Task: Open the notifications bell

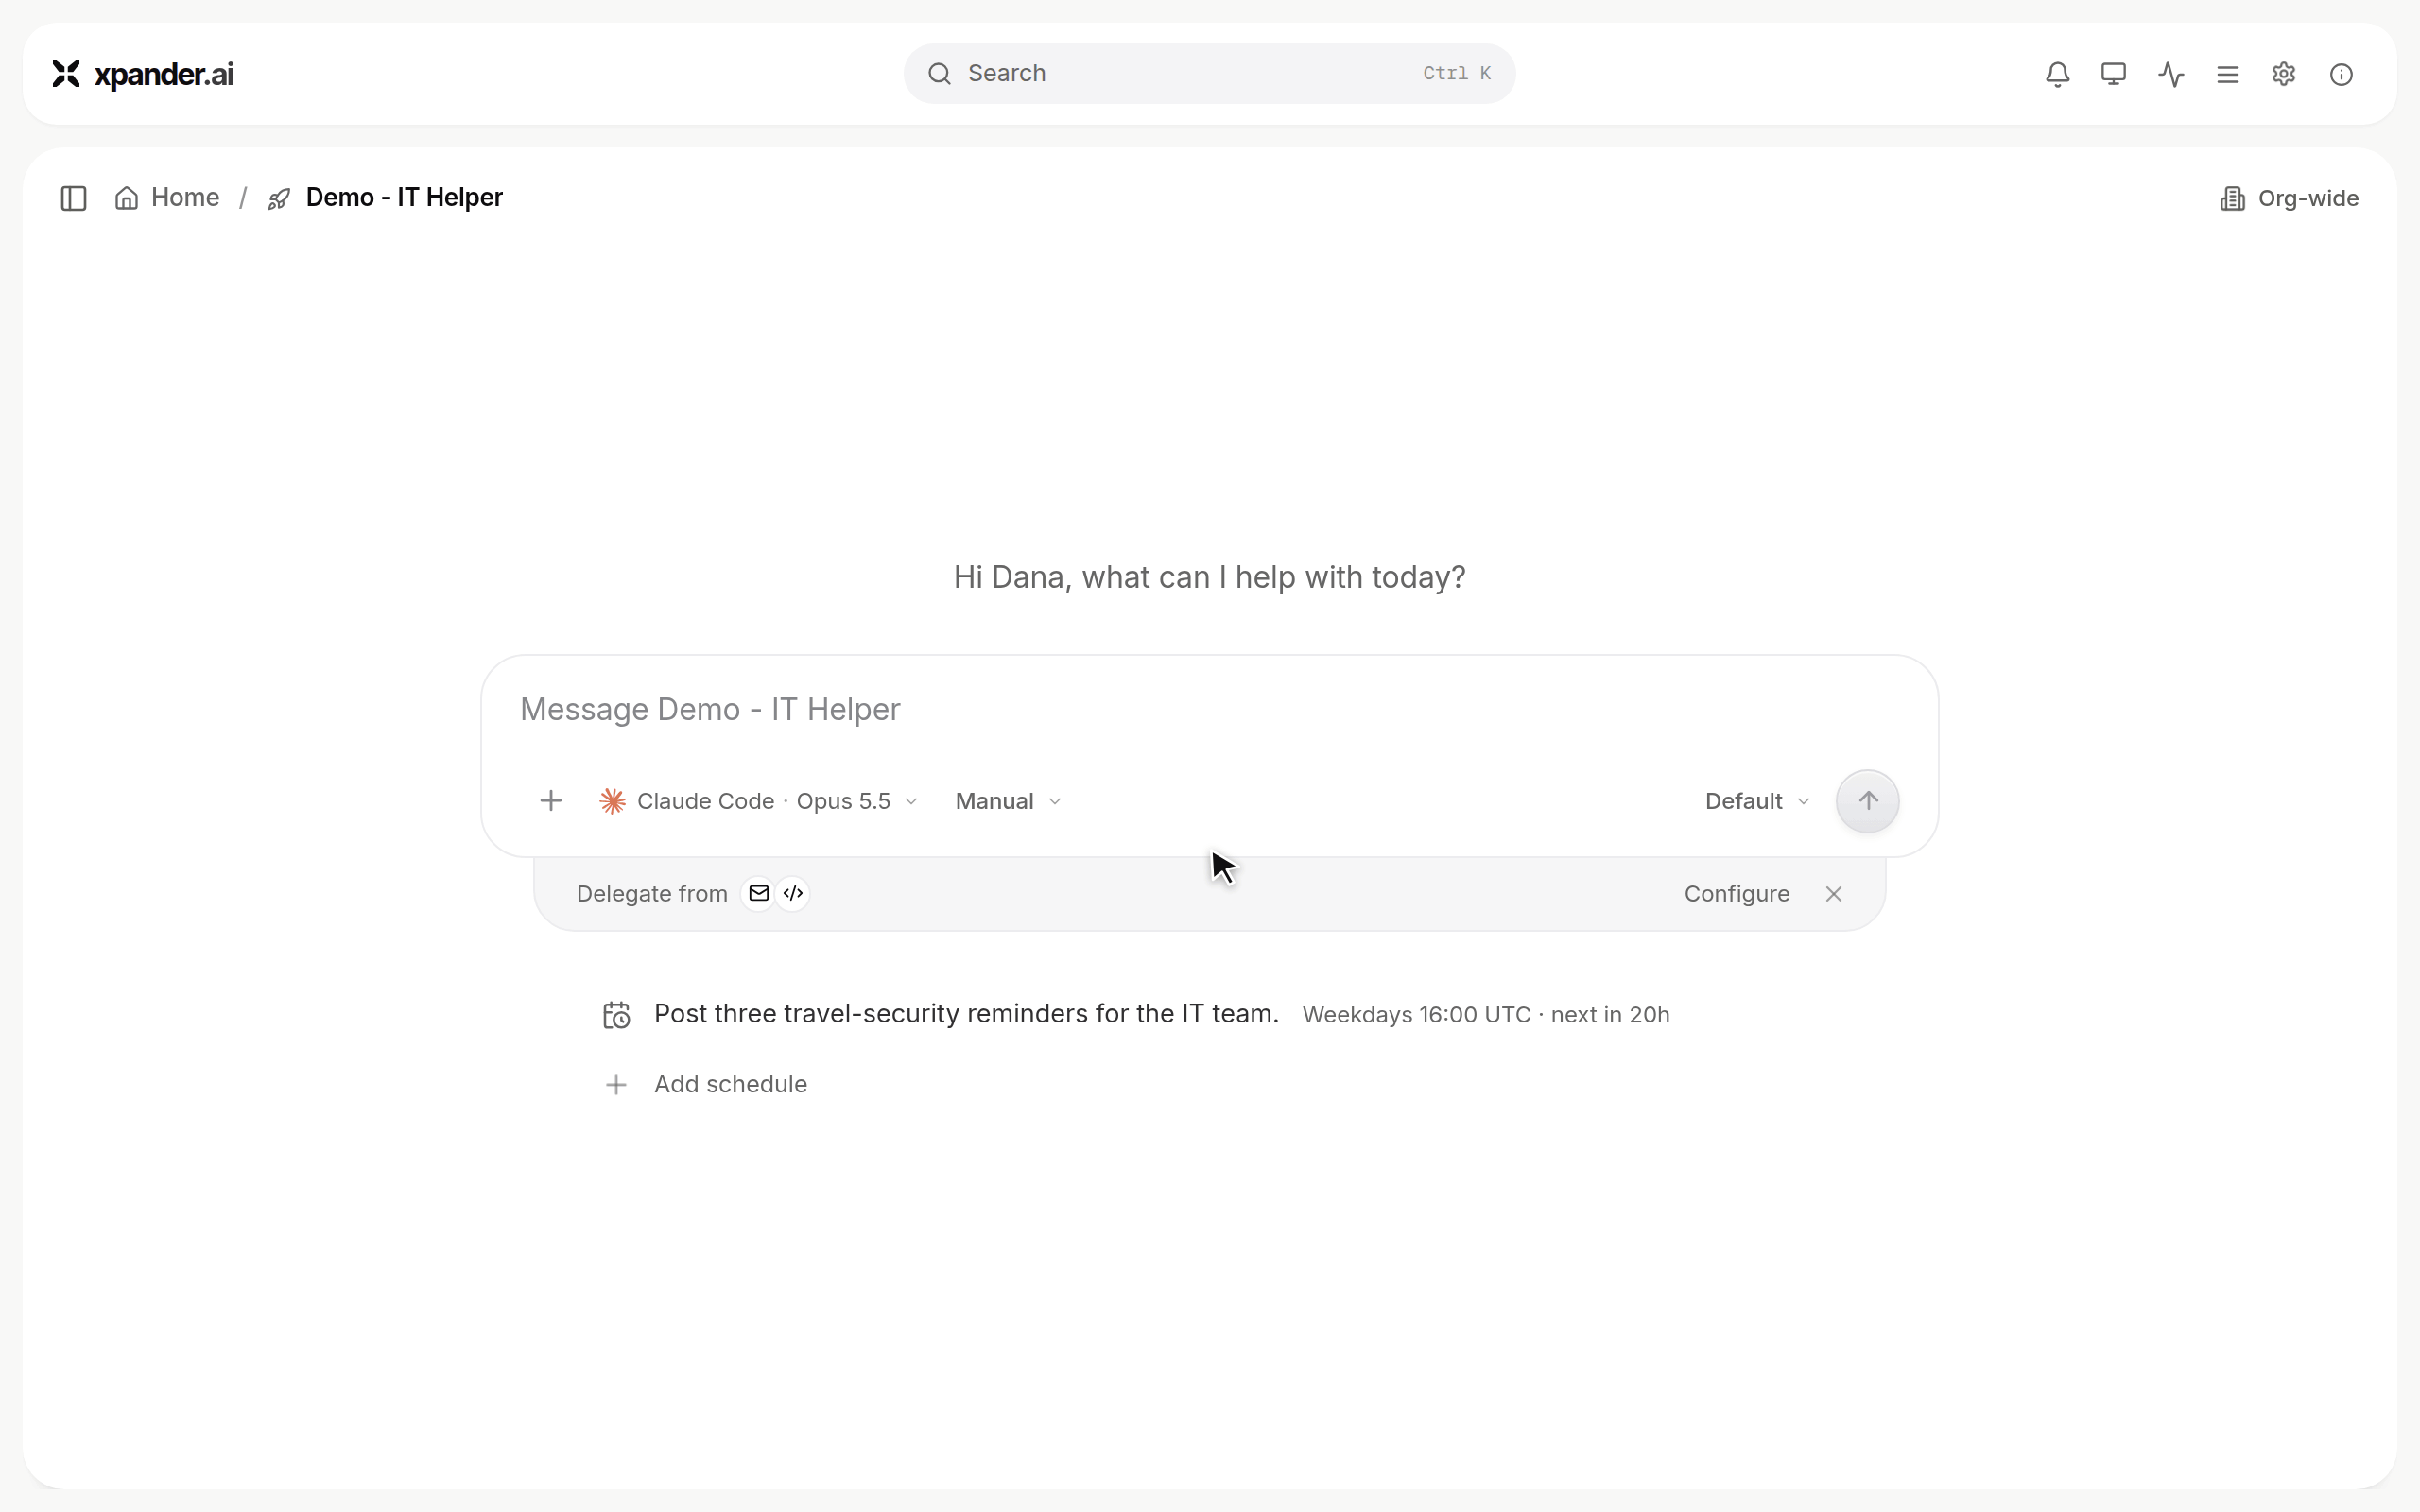Action: [x=2057, y=74]
